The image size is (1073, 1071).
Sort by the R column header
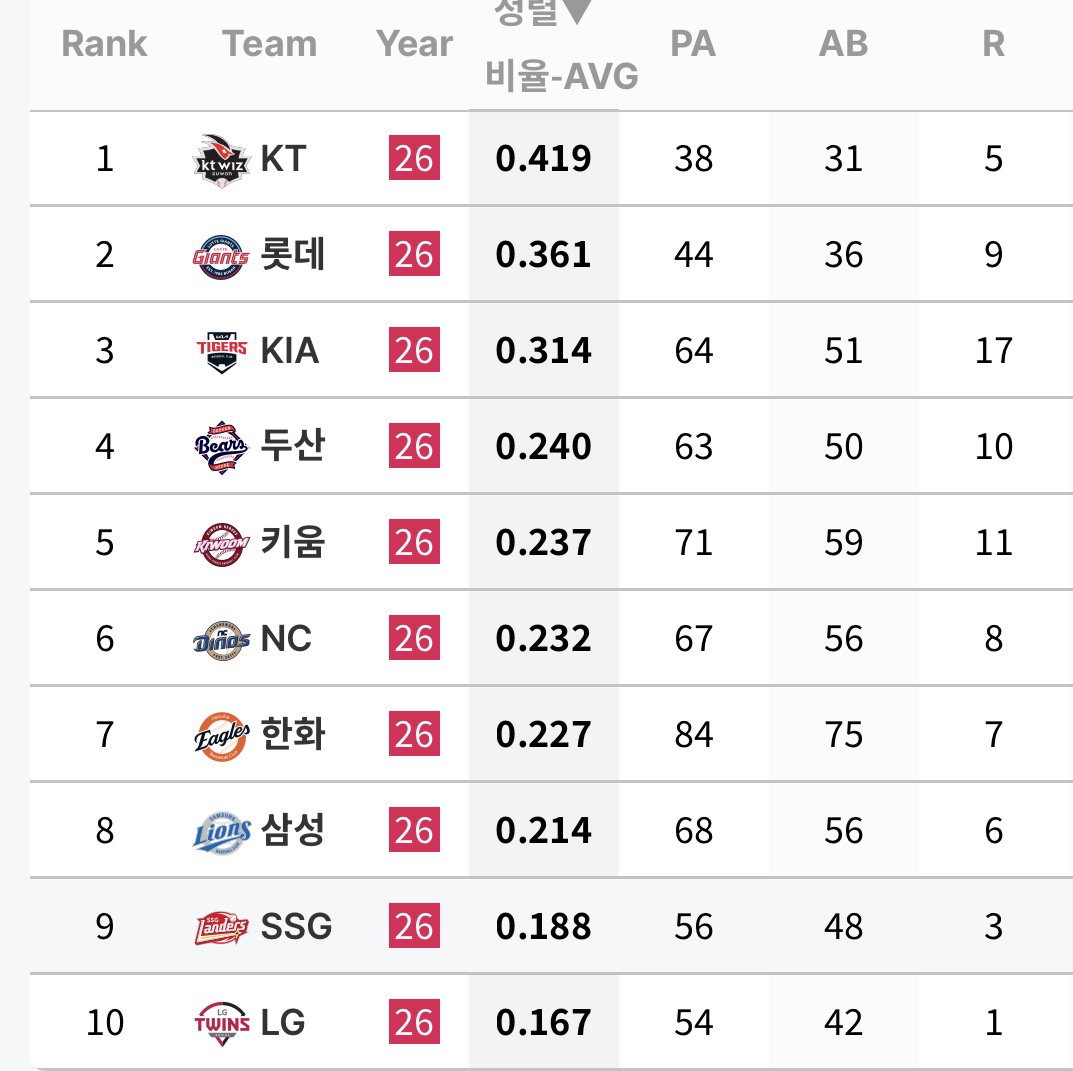pyautogui.click(x=994, y=44)
